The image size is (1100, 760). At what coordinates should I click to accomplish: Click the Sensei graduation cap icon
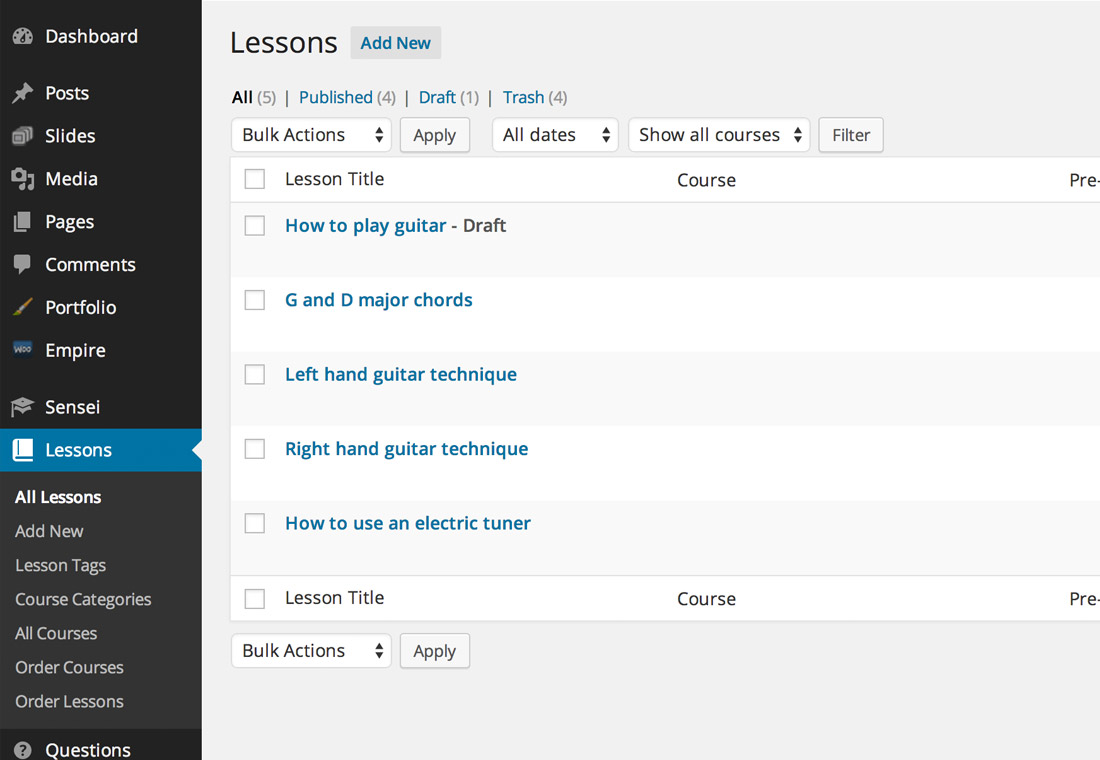[22, 407]
